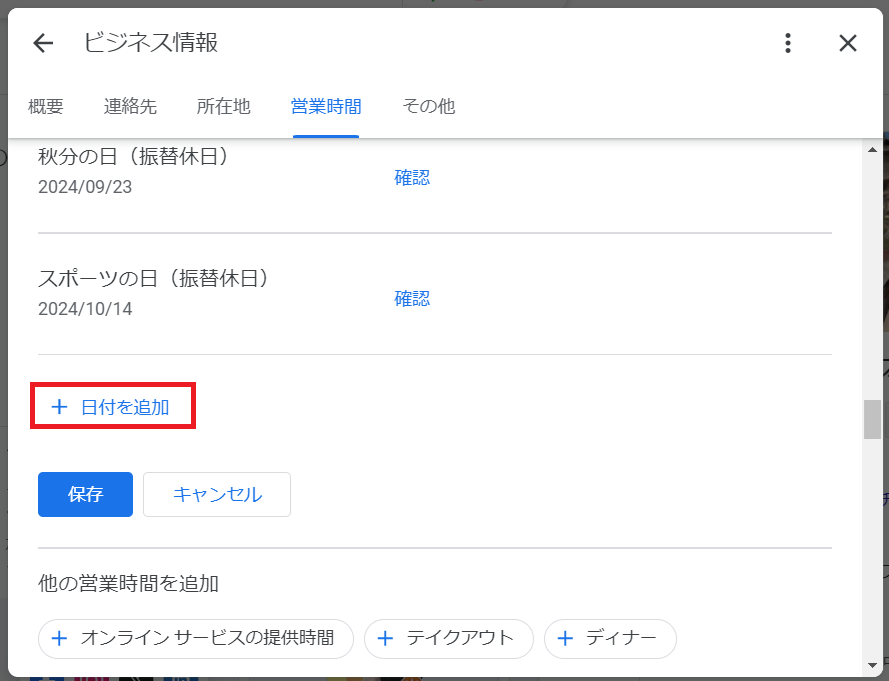Viewport: 889px width, 681px height.
Task: Click the vertical scrollbar thumb
Action: click(x=872, y=419)
